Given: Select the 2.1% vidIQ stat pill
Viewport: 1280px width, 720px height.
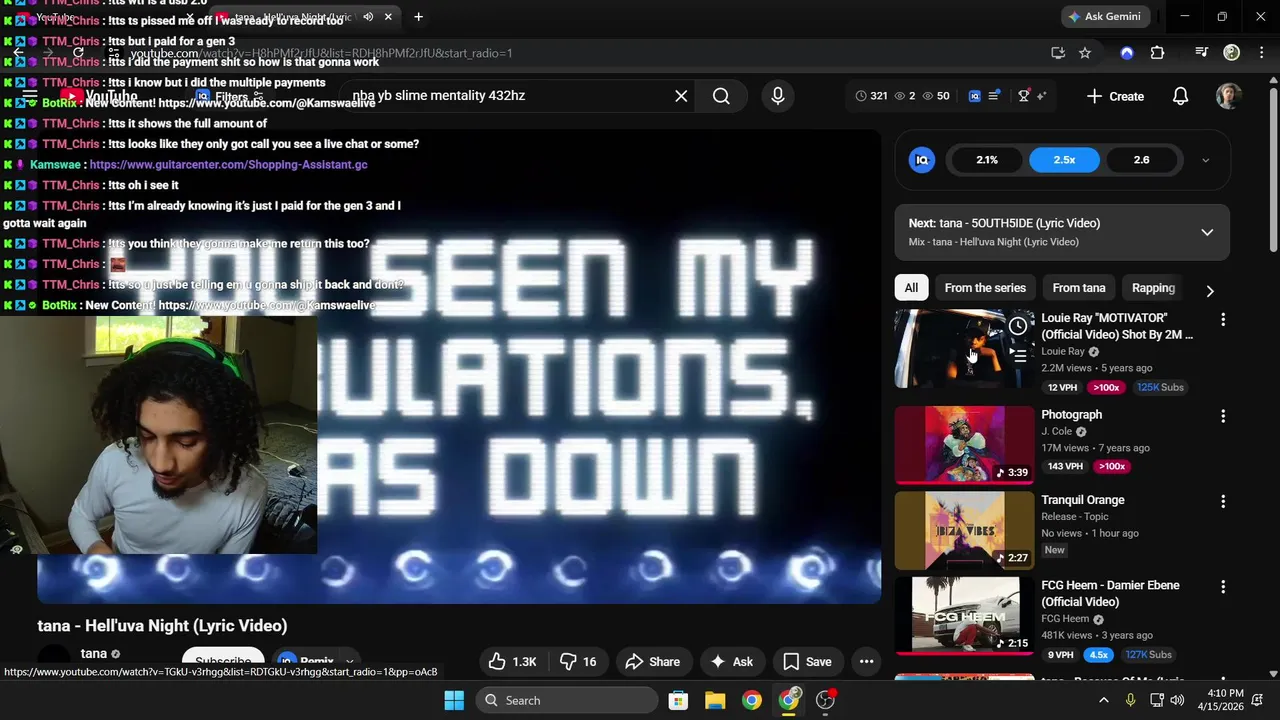Looking at the screenshot, I should [x=987, y=160].
